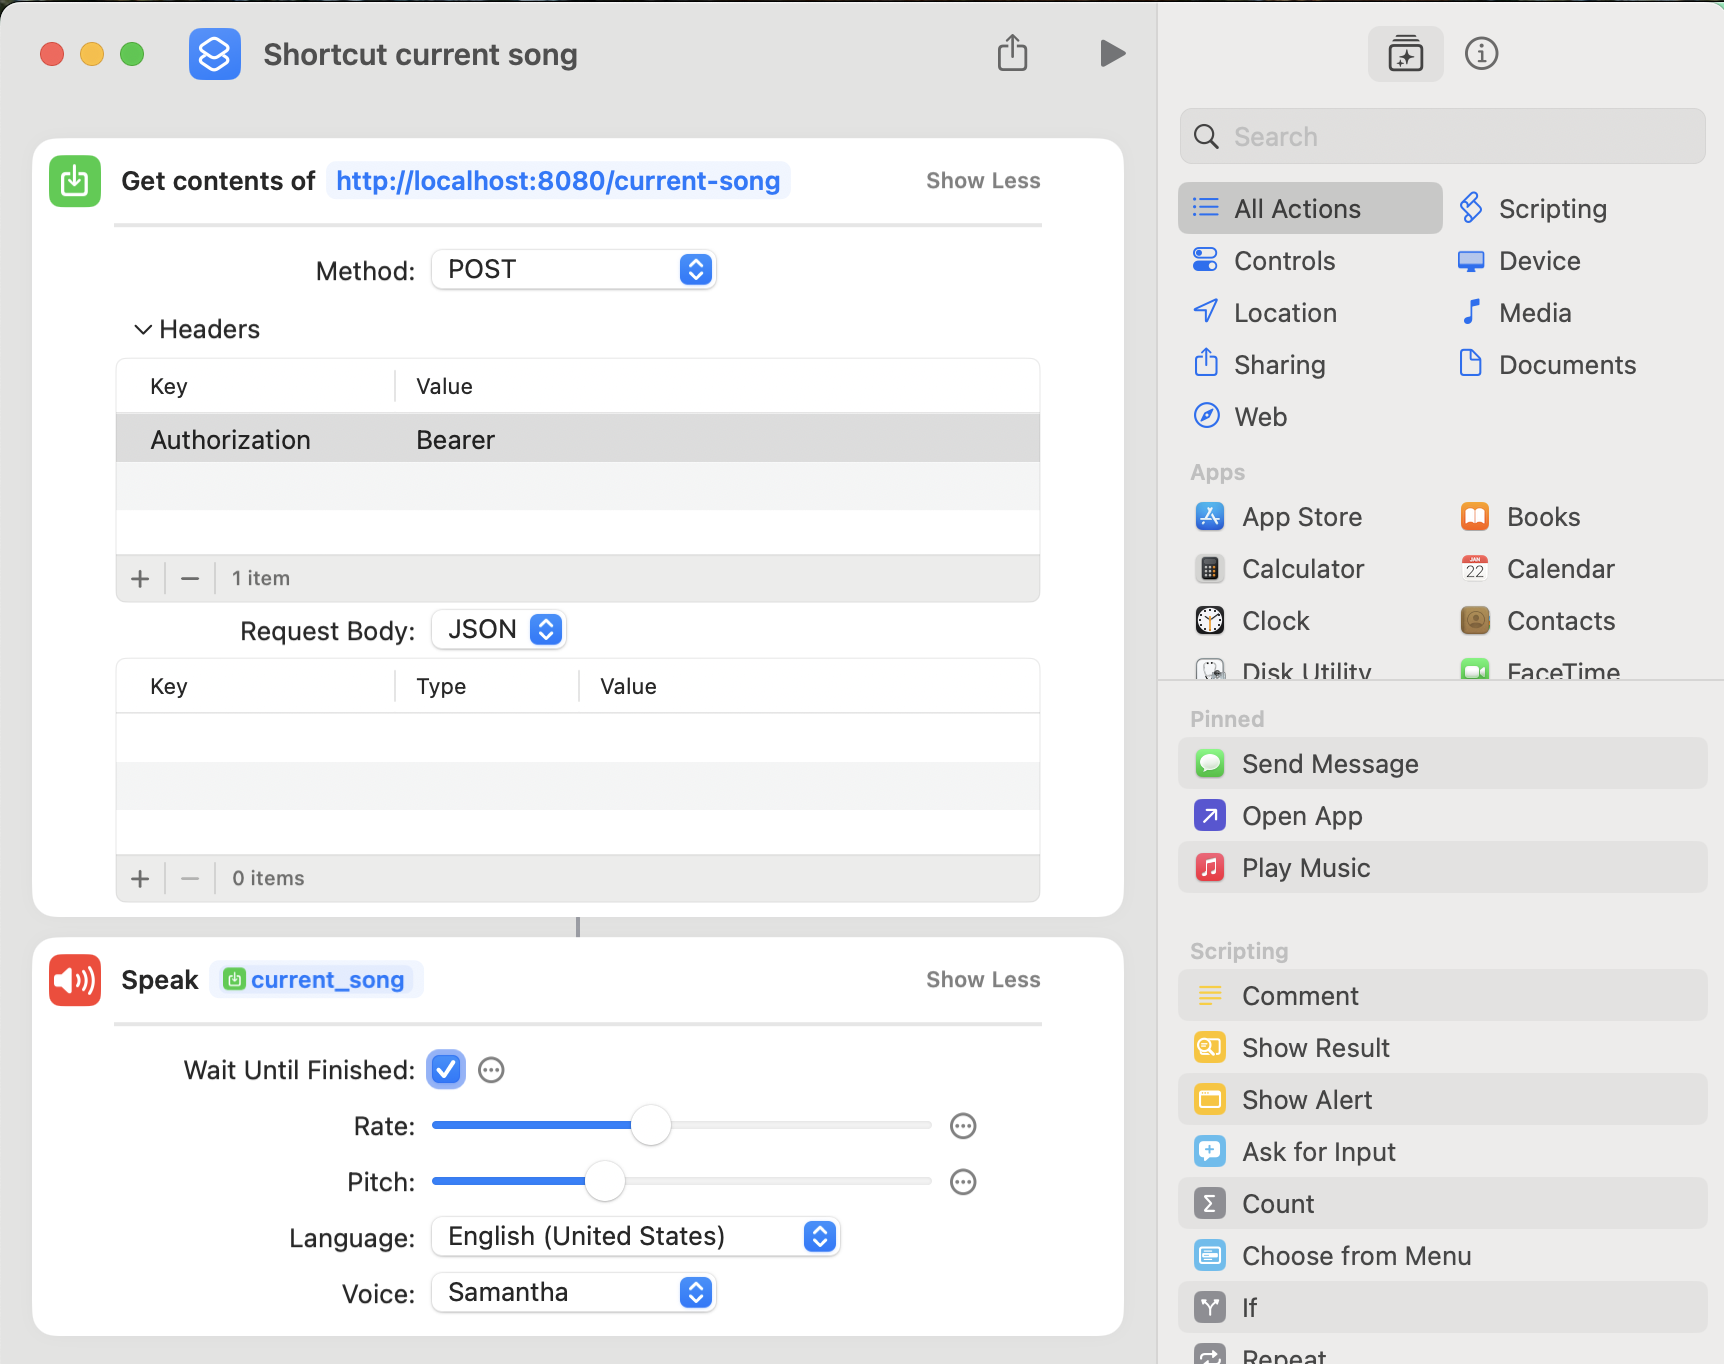Click the Ask for Input icon
This screenshot has width=1724, height=1364.
point(1210,1152)
